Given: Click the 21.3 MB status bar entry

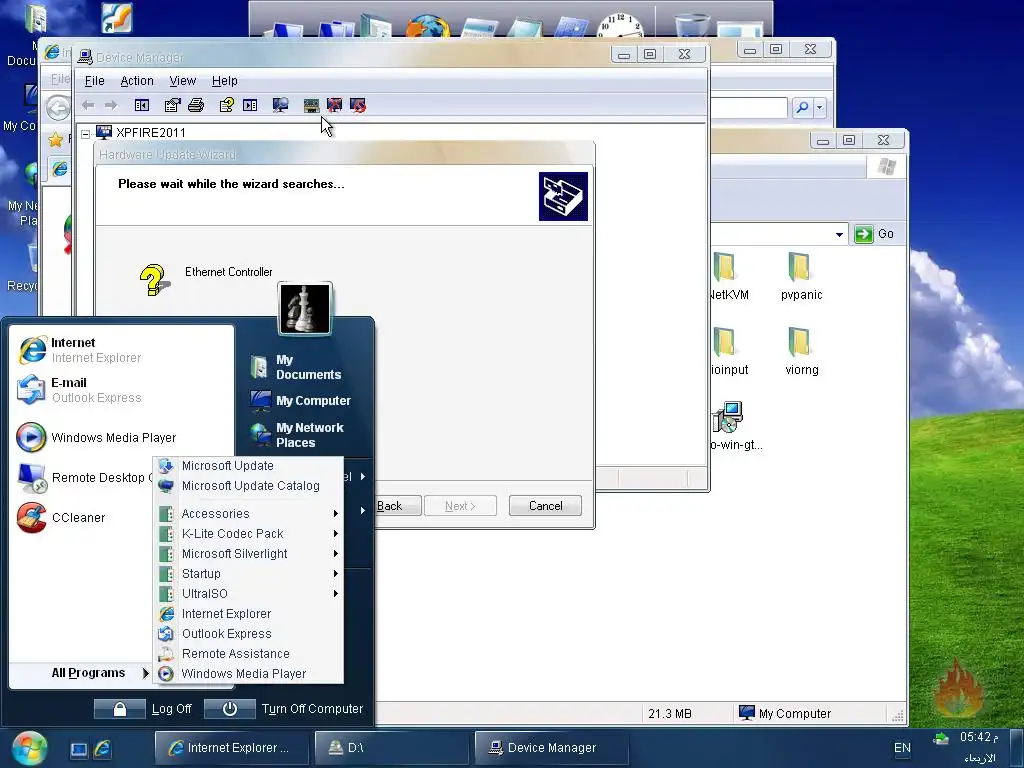Looking at the screenshot, I should coord(670,714).
